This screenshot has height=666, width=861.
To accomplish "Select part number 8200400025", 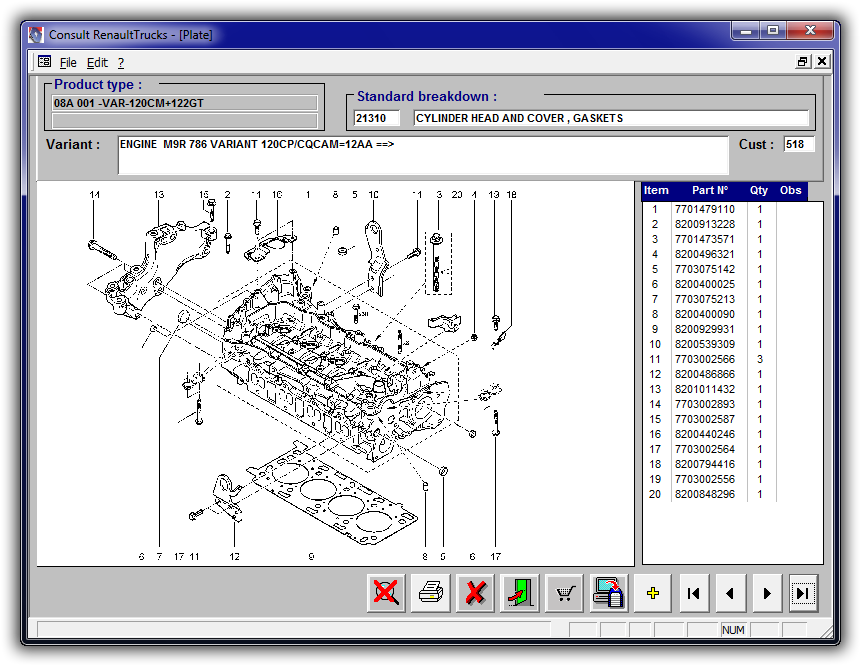I will [705, 284].
